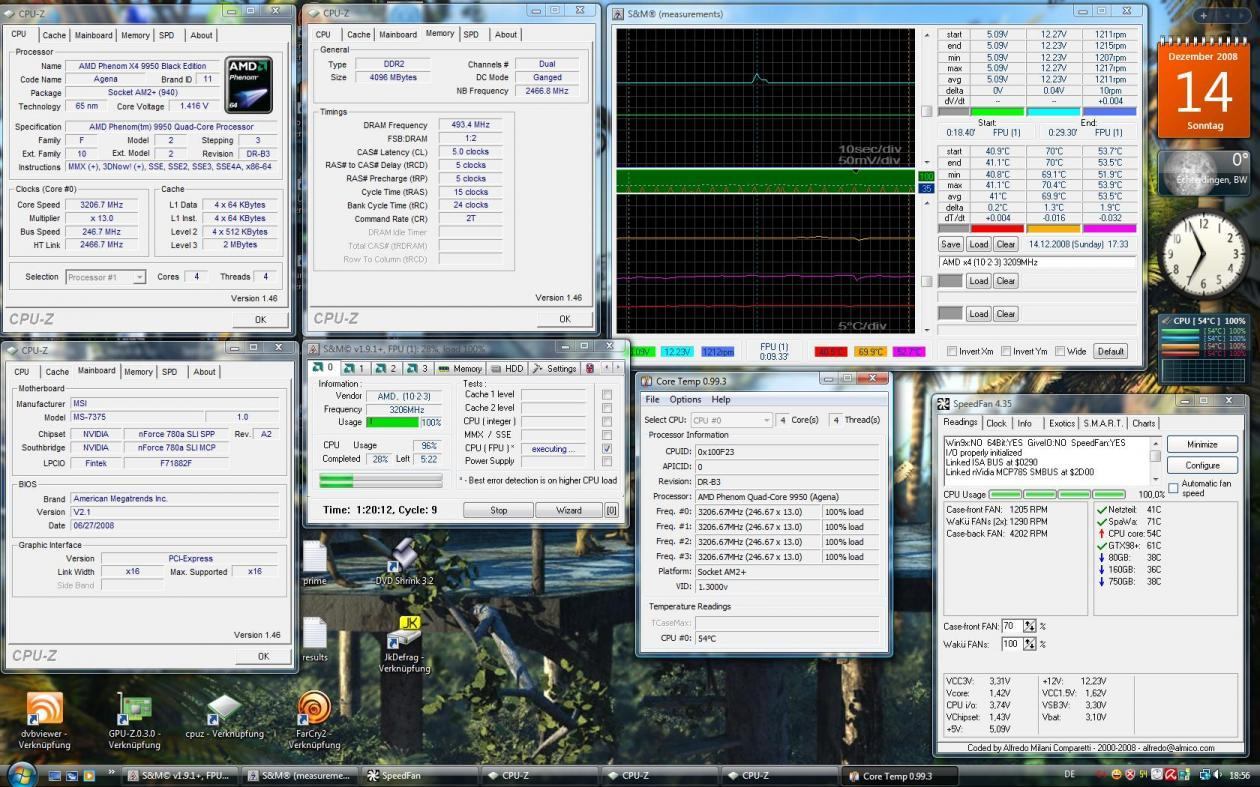Open the S&M Wizard
This screenshot has width=1260, height=787.
pos(568,510)
